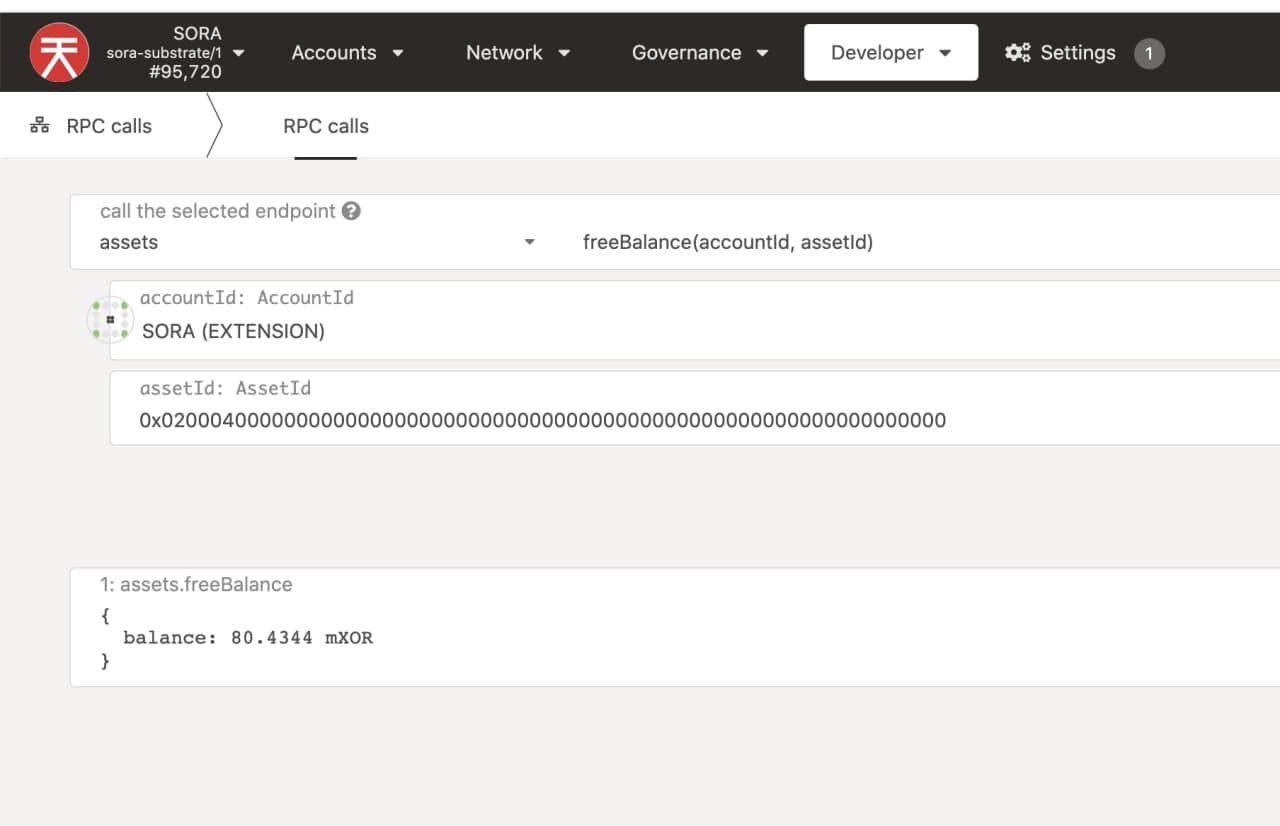Open the sora-substrate network selector arrow
Viewport: 1280px width, 826px height.
pyautogui.click(x=239, y=52)
